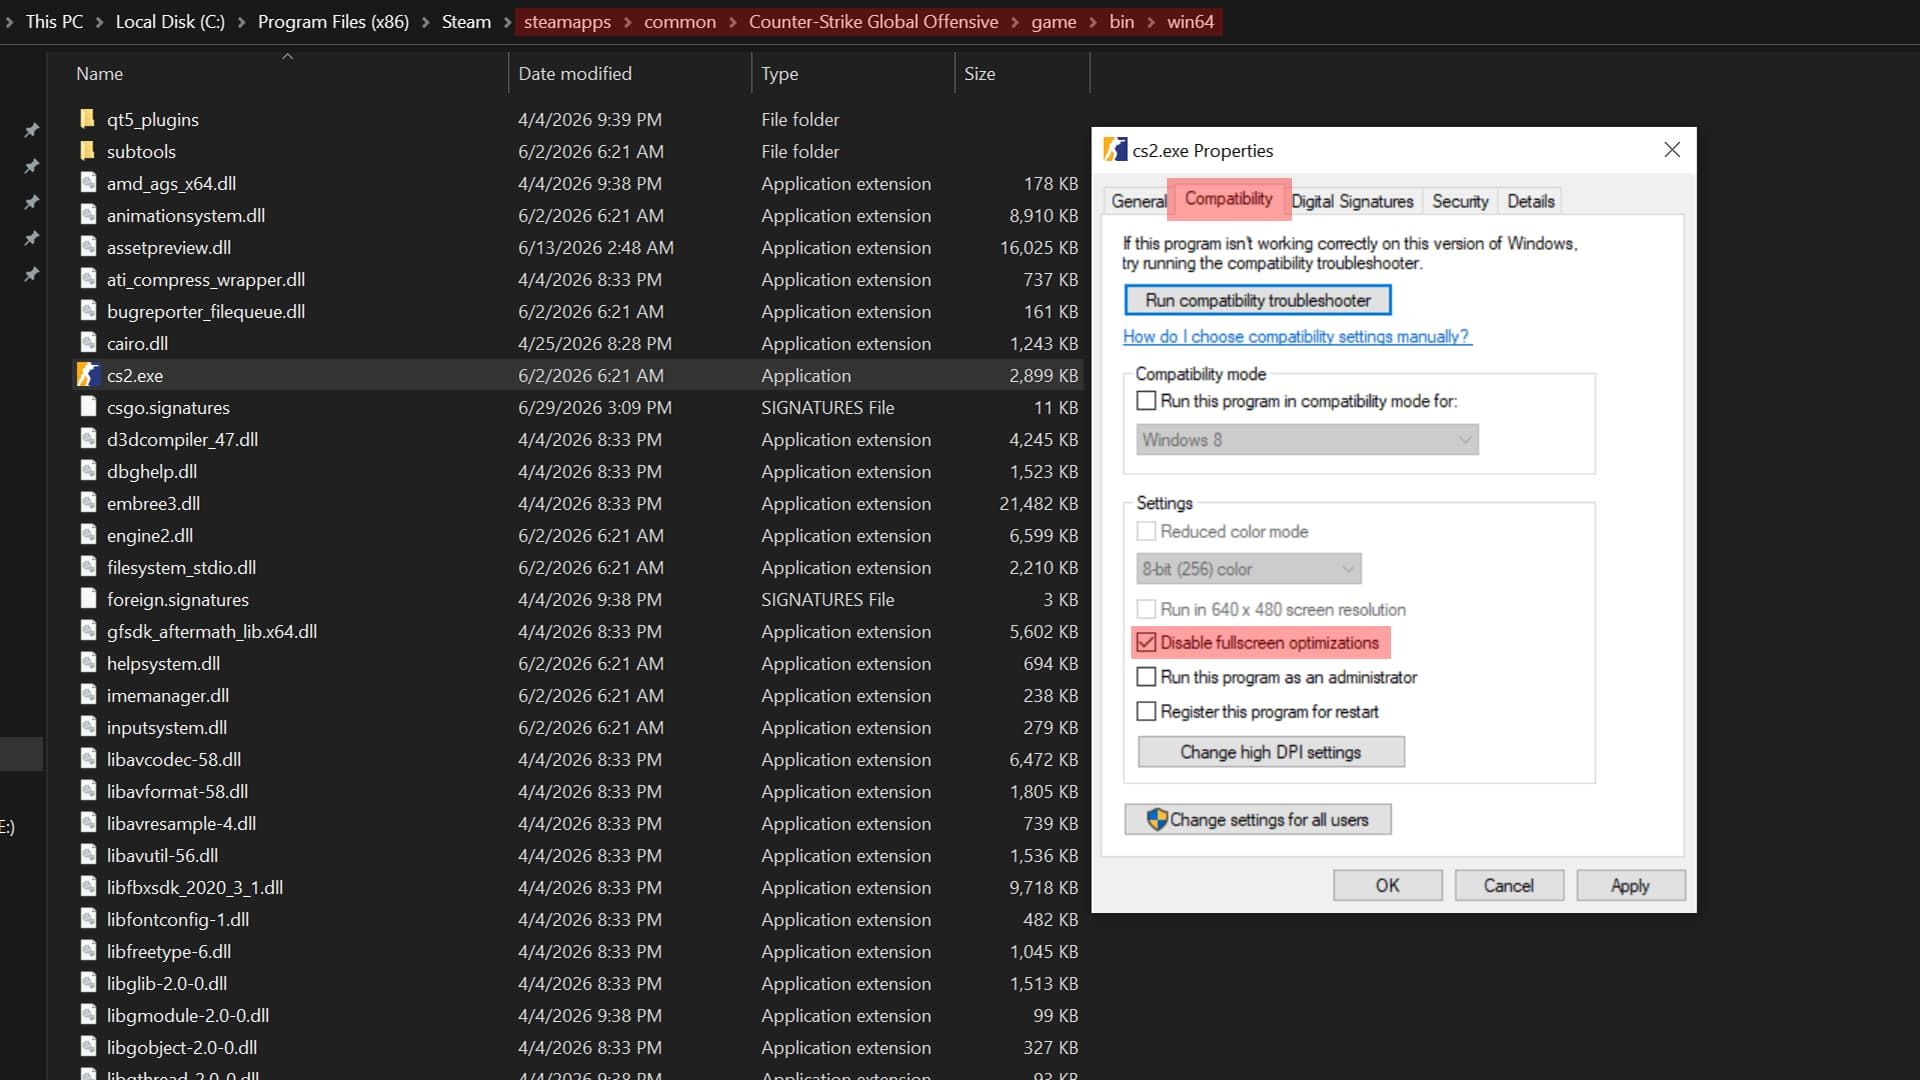Click Apply in cs2.exe Properties

click(x=1630, y=886)
